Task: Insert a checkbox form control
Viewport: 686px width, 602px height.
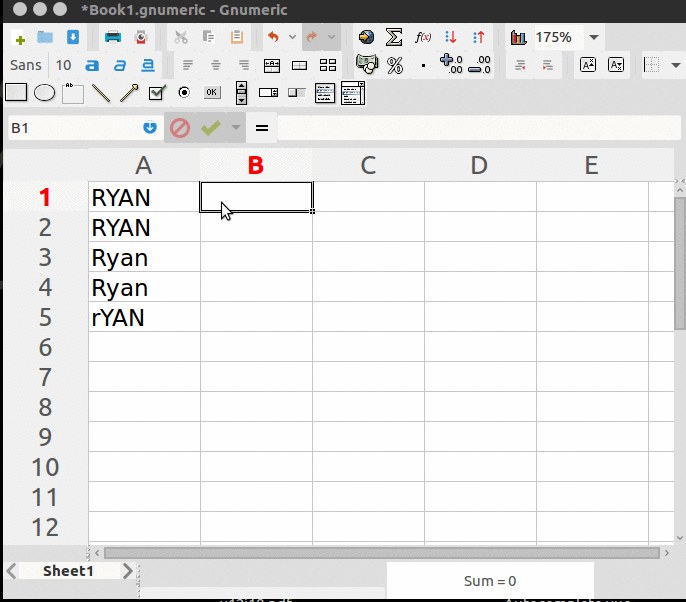Action: tap(156, 93)
